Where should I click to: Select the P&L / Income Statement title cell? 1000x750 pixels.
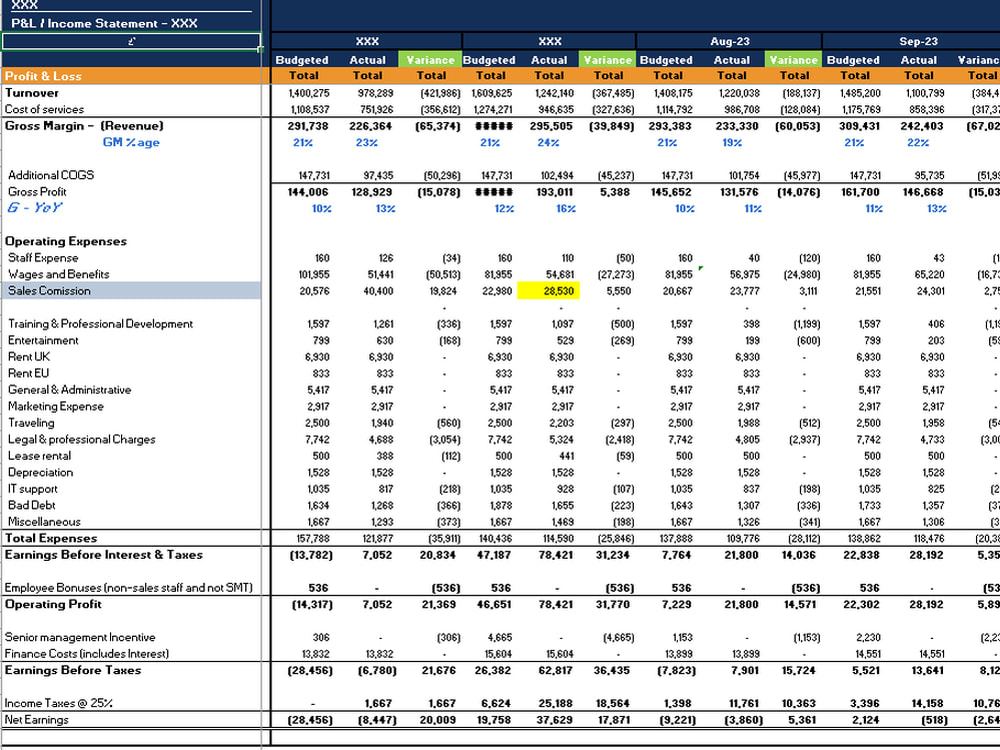(x=105, y=23)
